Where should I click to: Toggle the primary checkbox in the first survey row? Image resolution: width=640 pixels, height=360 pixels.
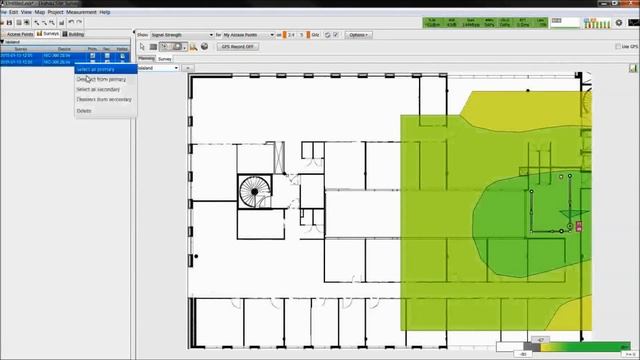(x=93, y=56)
